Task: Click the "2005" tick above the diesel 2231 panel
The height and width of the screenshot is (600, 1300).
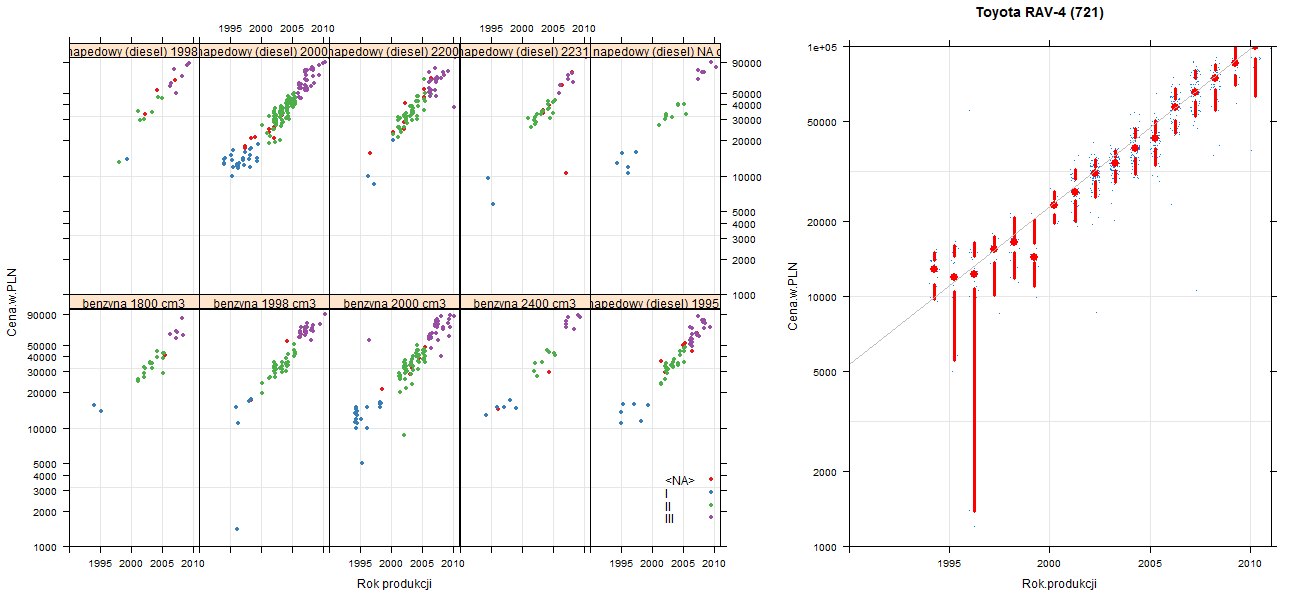Action: pyautogui.click(x=553, y=29)
